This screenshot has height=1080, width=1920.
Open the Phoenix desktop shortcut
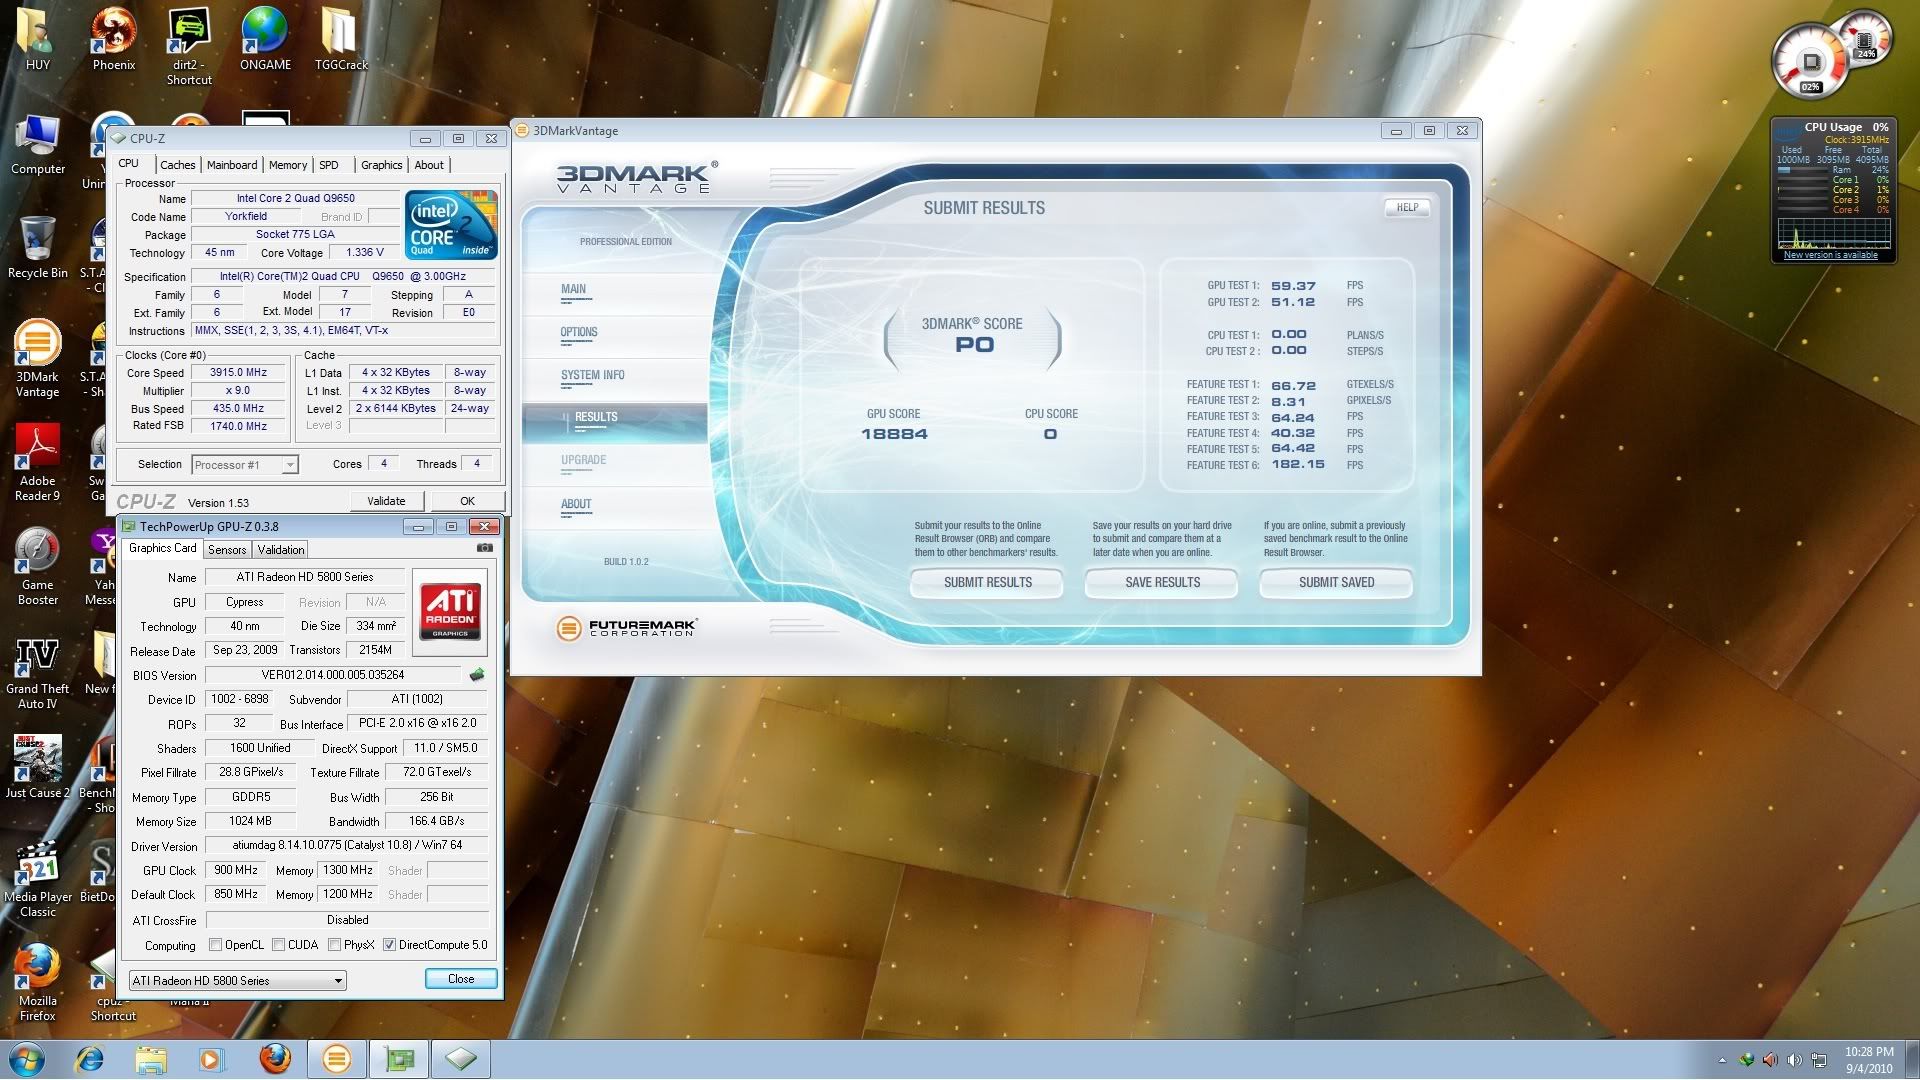(x=113, y=40)
